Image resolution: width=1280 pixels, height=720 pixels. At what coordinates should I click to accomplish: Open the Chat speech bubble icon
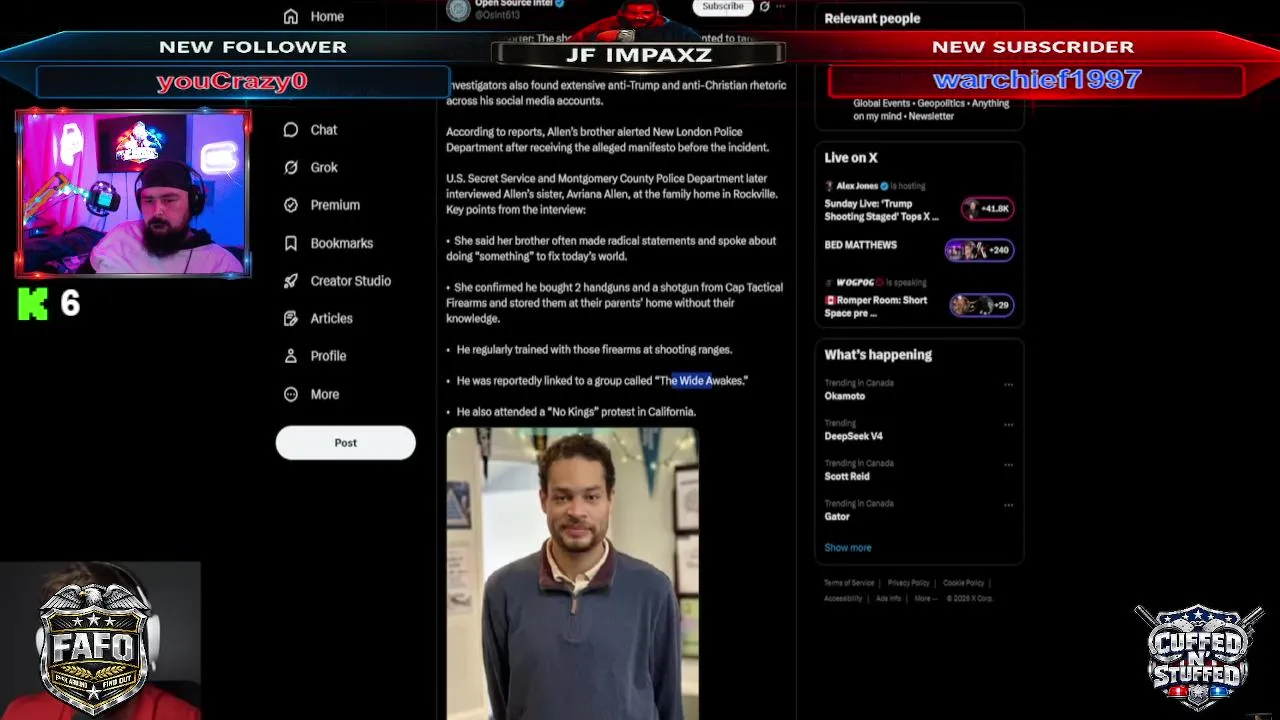[291, 130]
